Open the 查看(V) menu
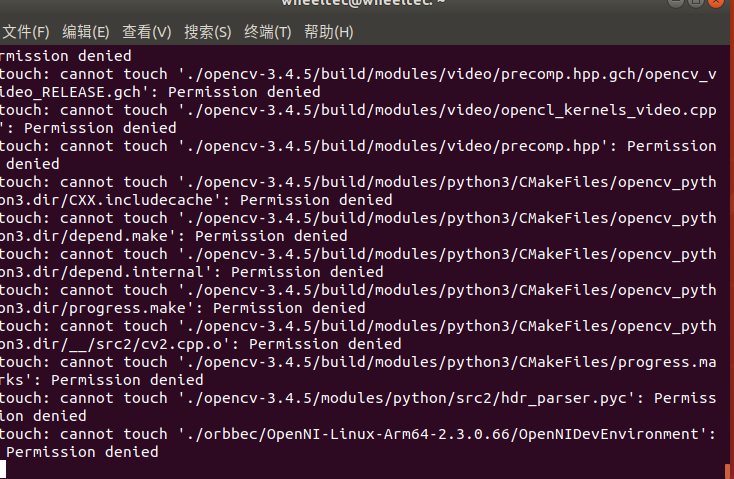 click(x=147, y=32)
